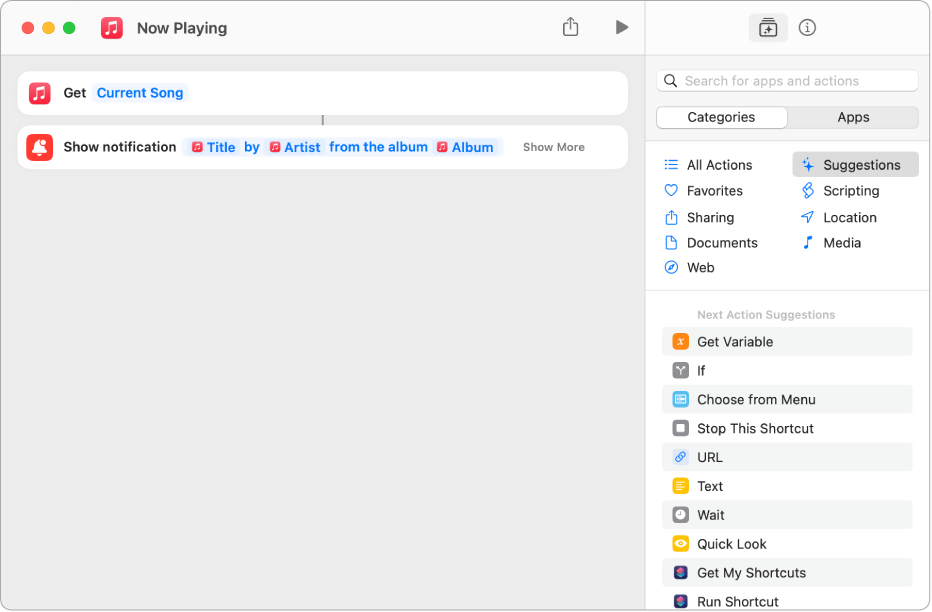This screenshot has height=612, width=932.
Task: Open the Favorites category
Action: pos(714,191)
